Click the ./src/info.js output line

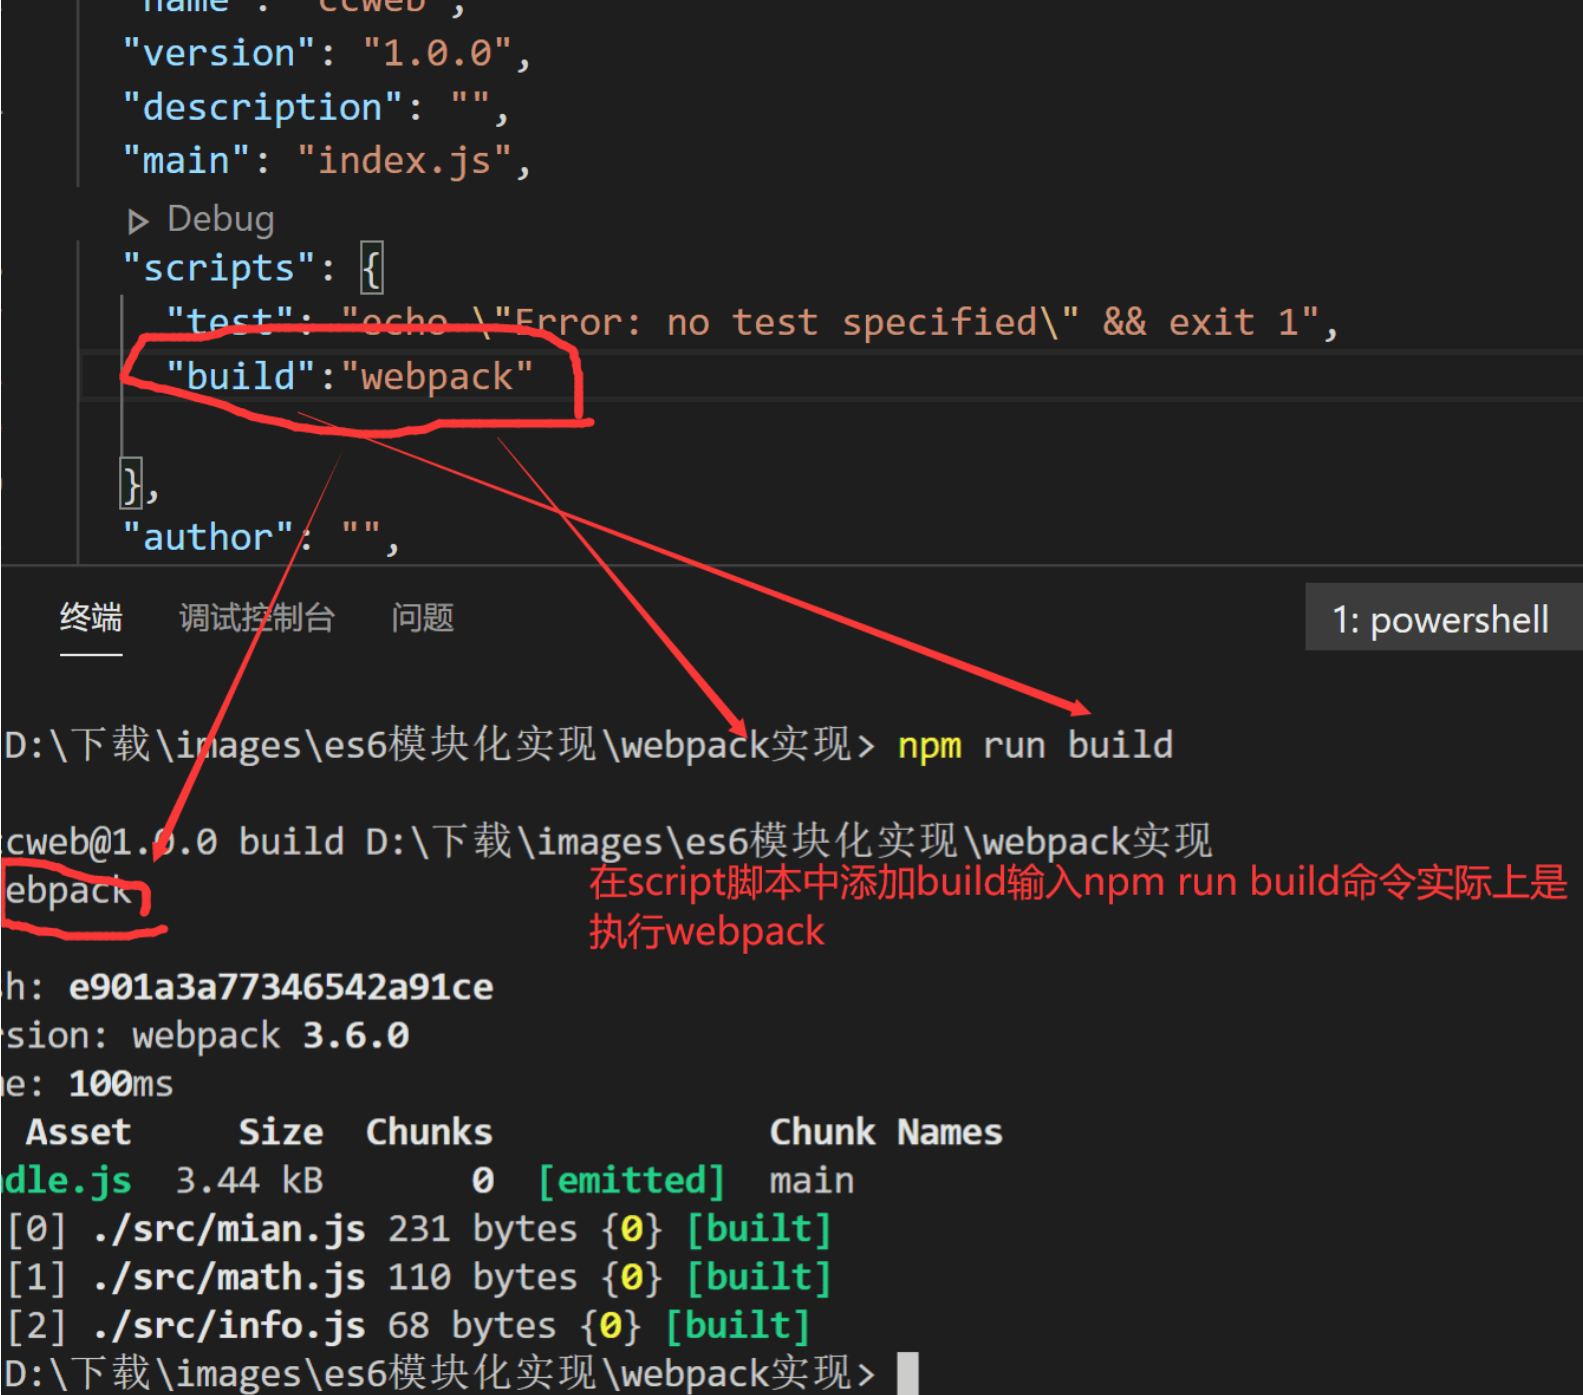pos(408,1325)
